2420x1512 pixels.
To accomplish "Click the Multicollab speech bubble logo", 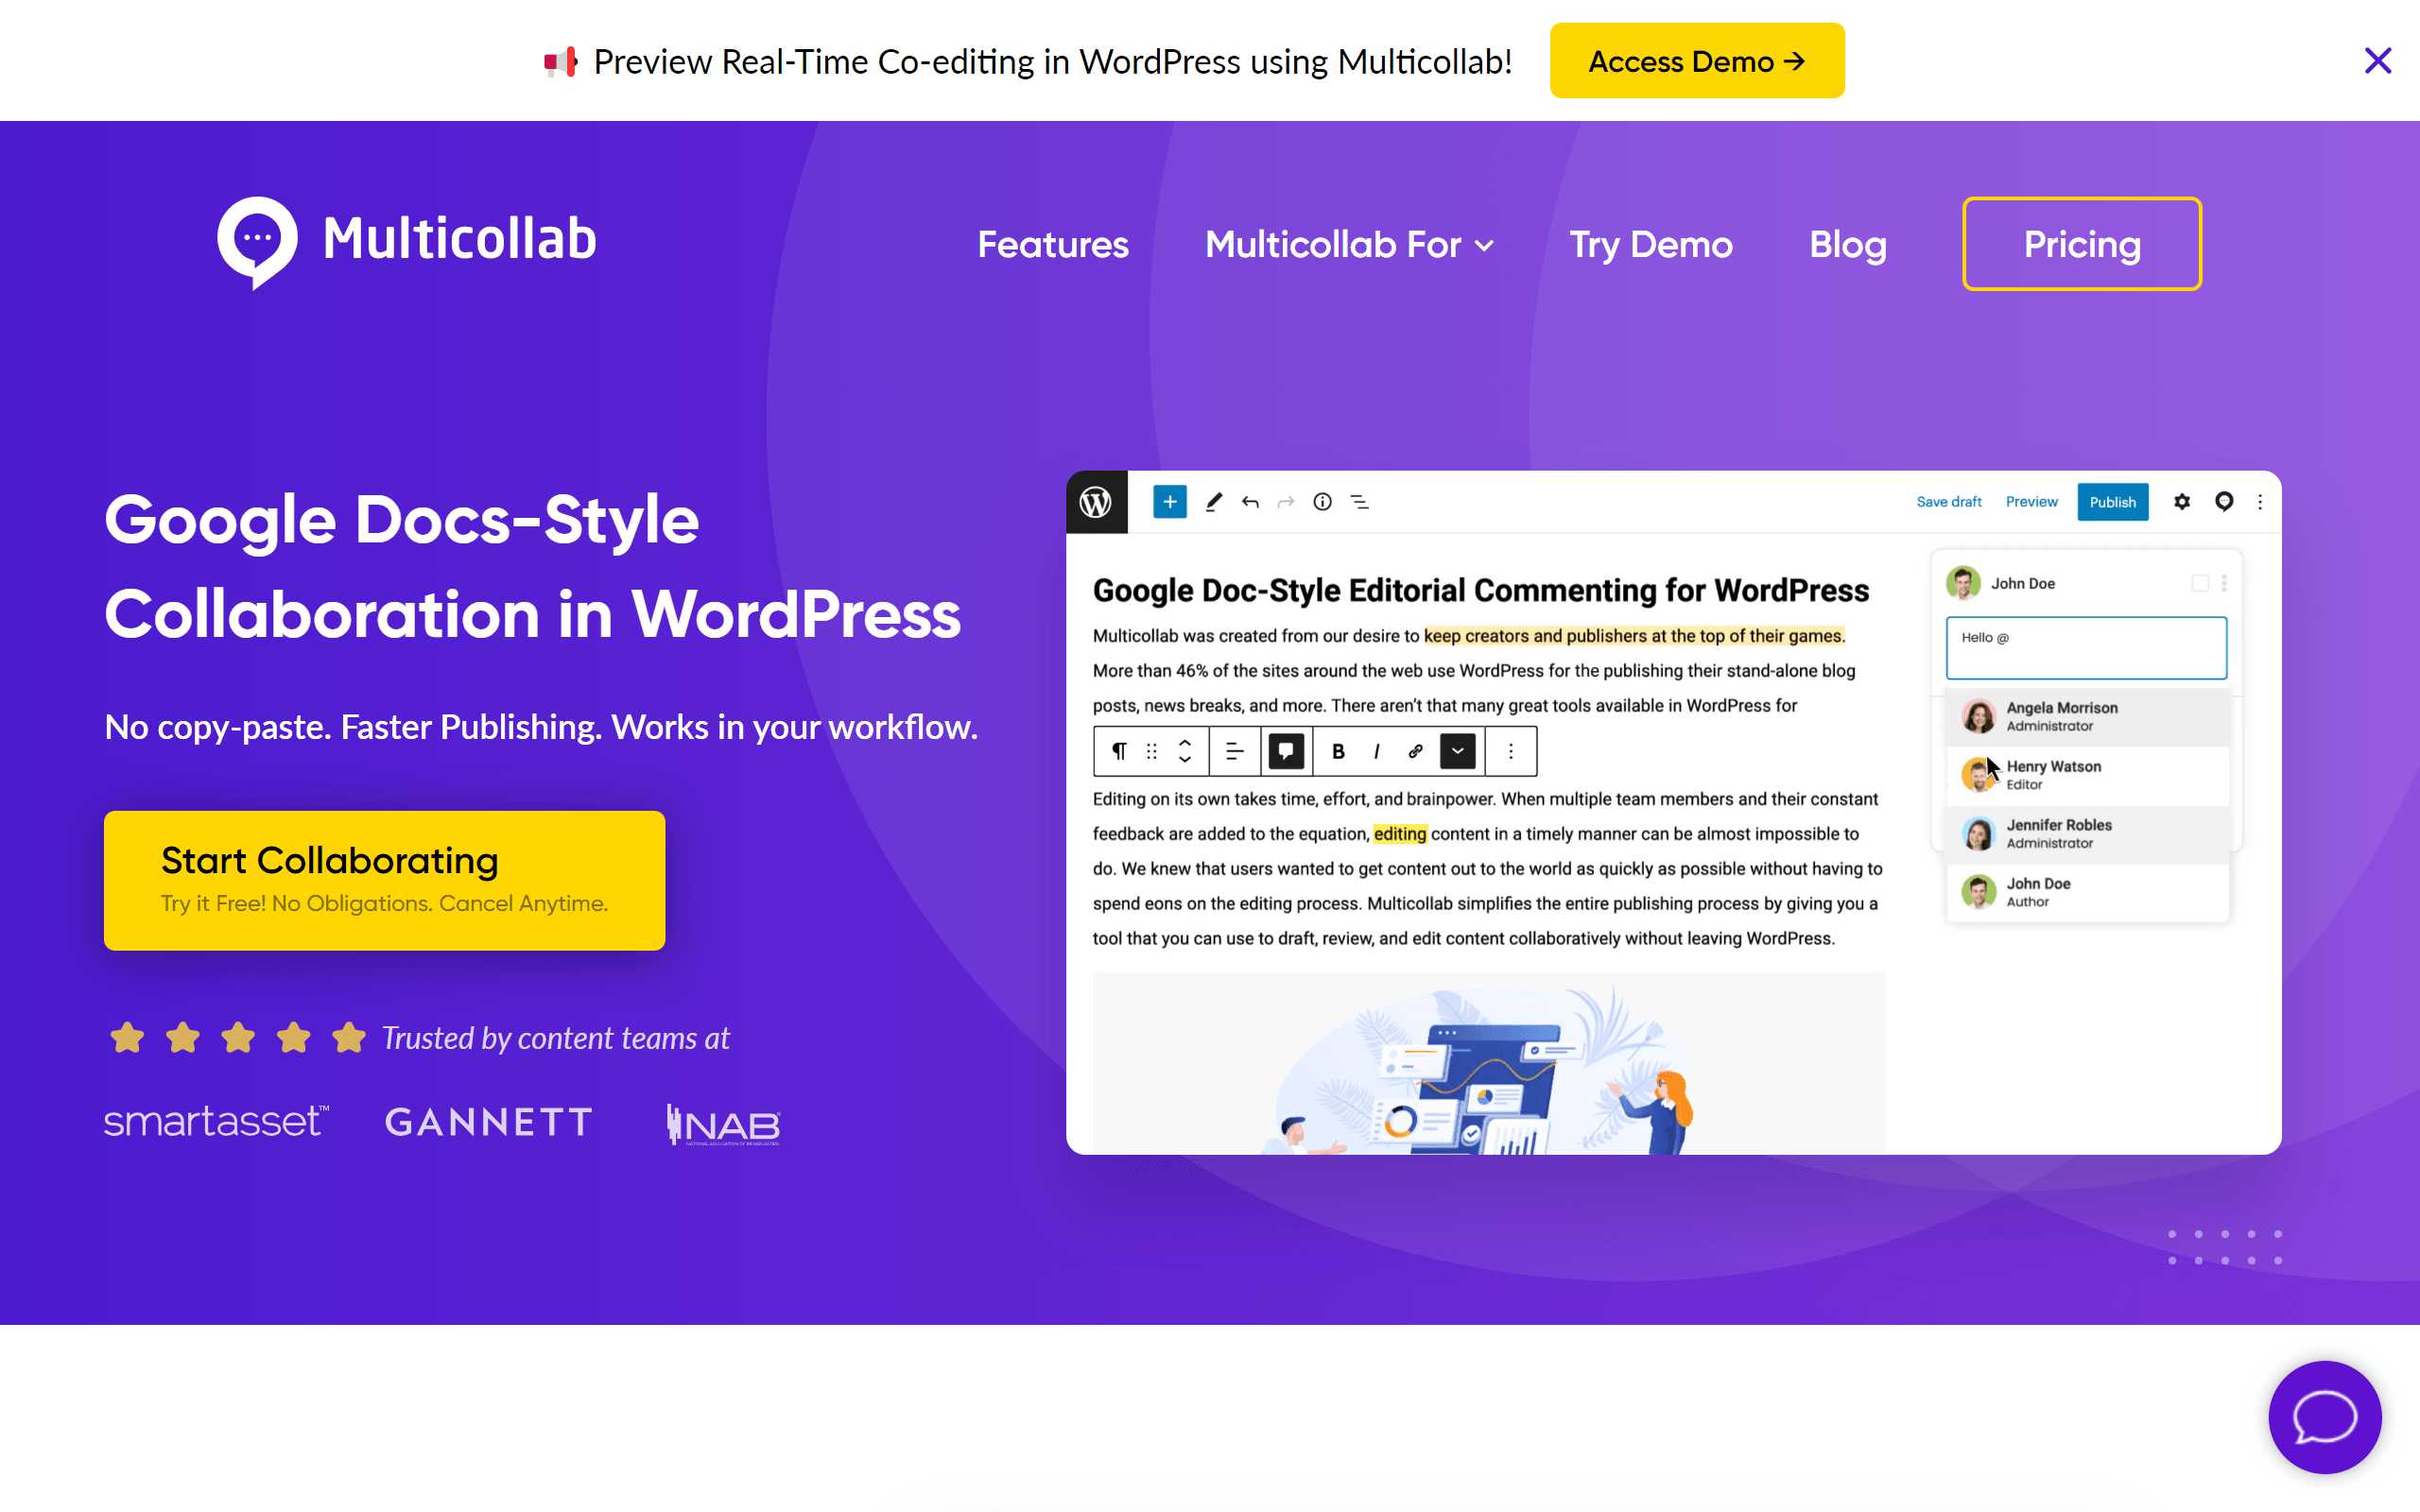I will click(x=258, y=241).
